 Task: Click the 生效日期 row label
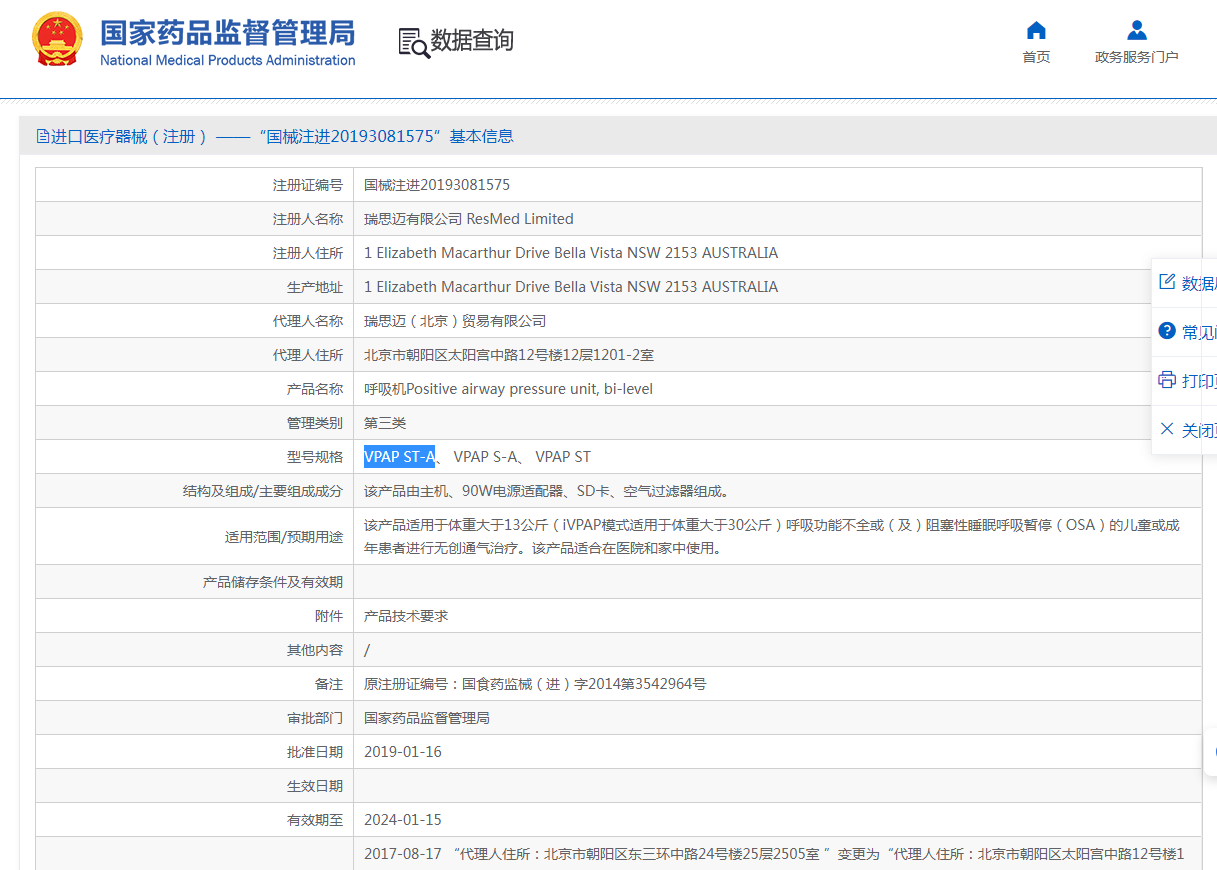tap(315, 786)
